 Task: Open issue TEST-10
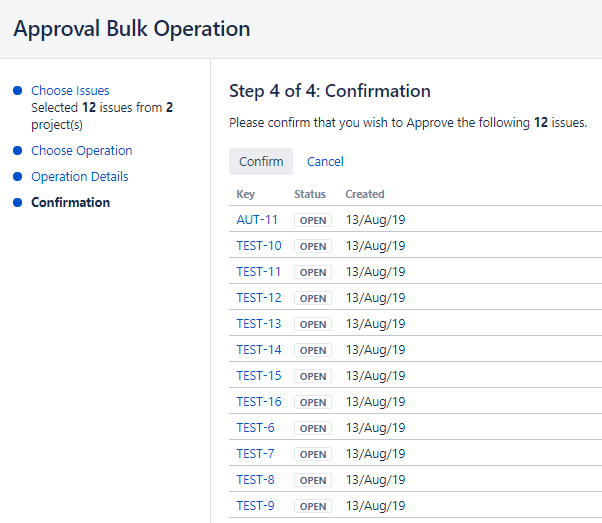[259, 246]
